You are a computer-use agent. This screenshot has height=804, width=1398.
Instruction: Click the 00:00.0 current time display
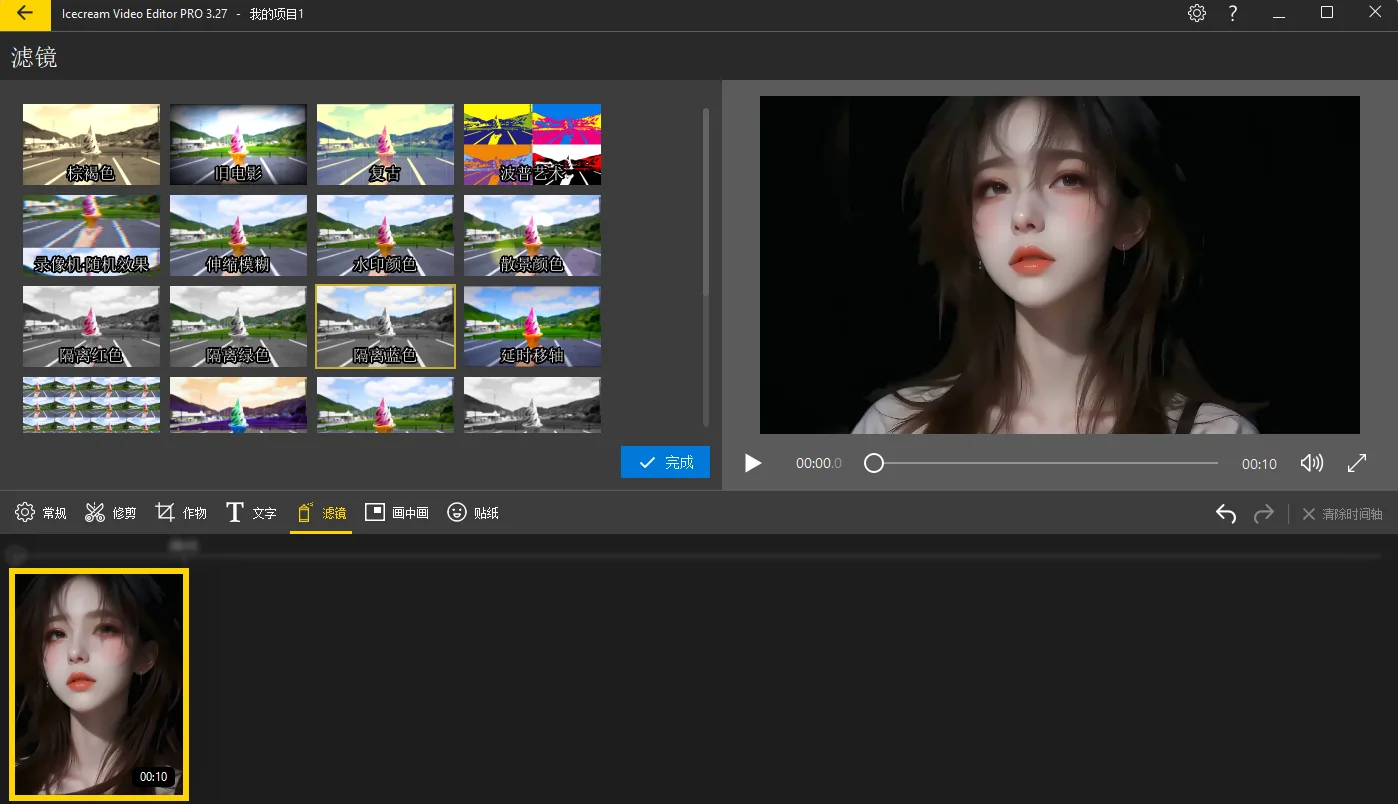point(819,464)
